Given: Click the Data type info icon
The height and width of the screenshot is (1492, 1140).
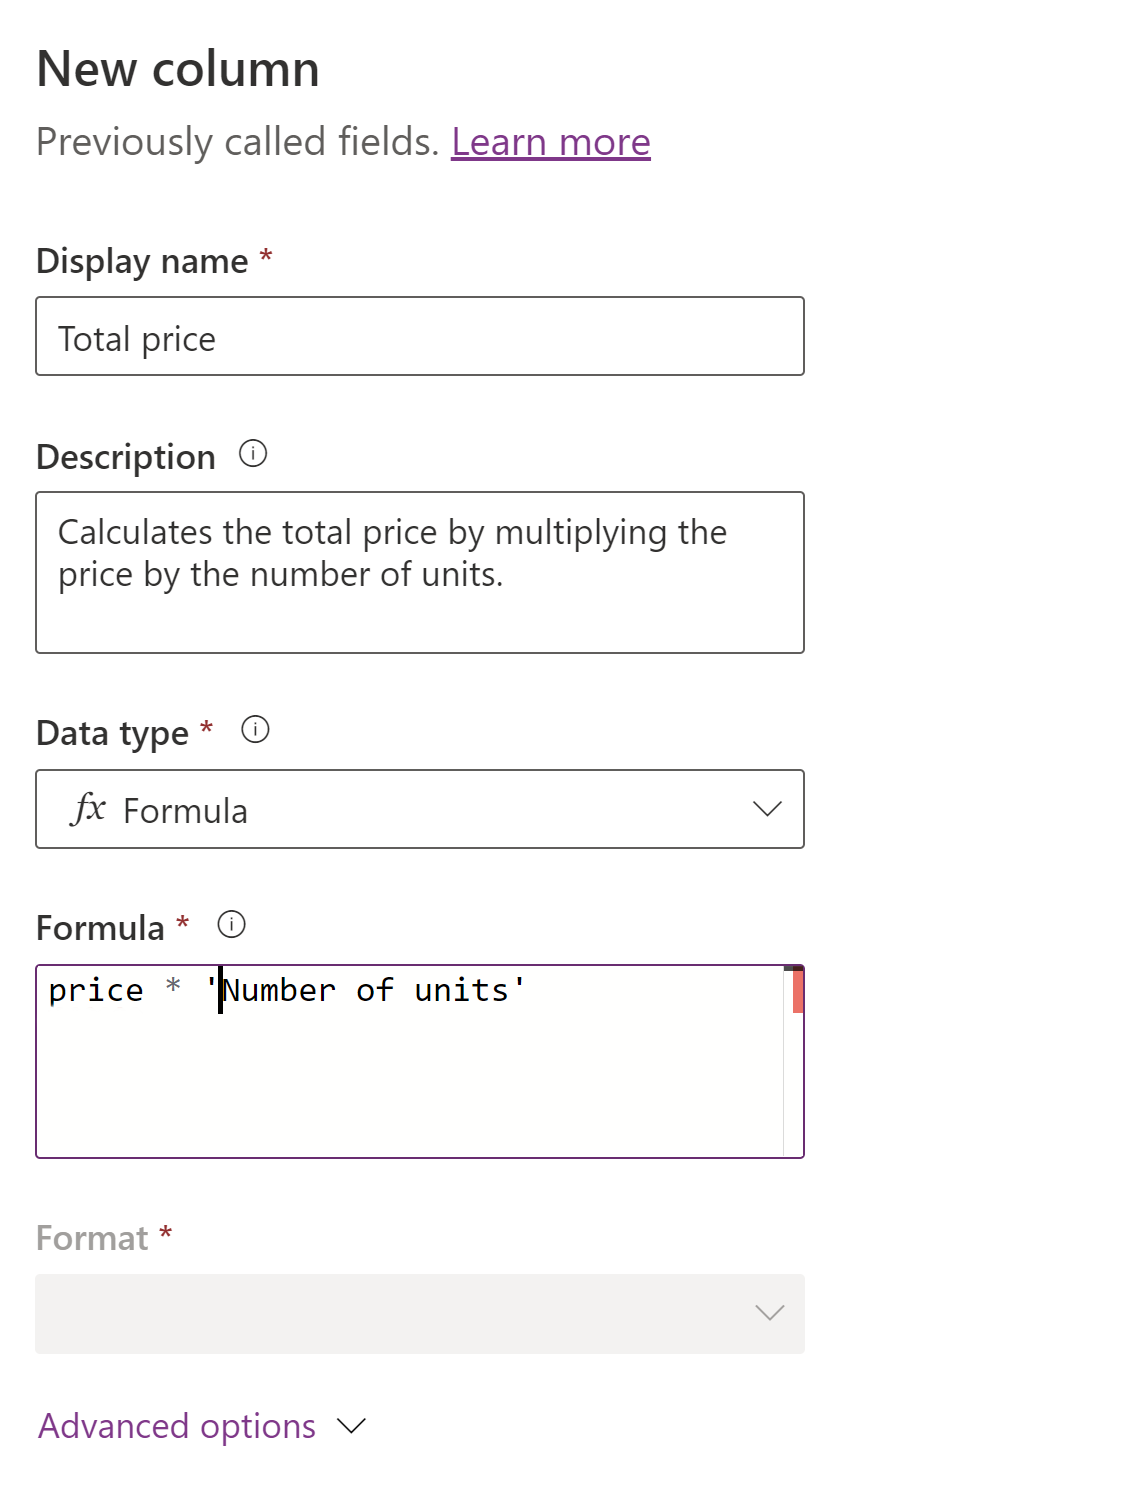Looking at the screenshot, I should click(257, 731).
